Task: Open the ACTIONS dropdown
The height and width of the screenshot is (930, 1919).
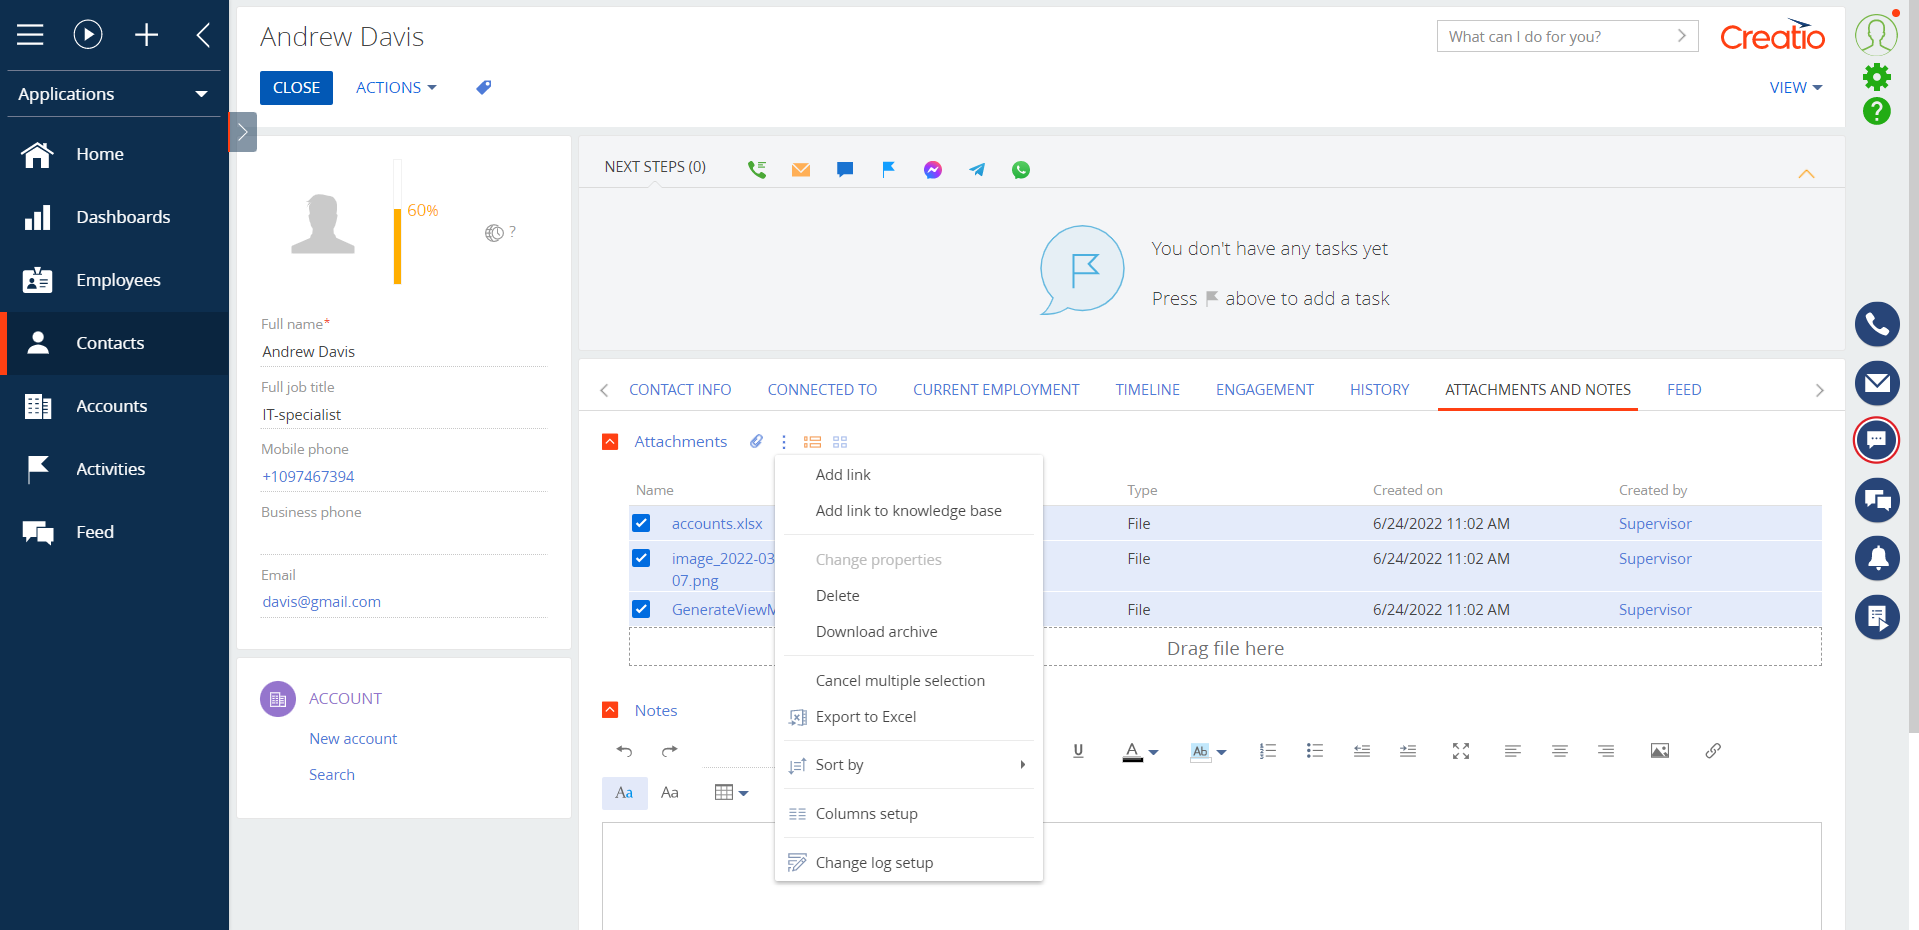Action: 394,87
